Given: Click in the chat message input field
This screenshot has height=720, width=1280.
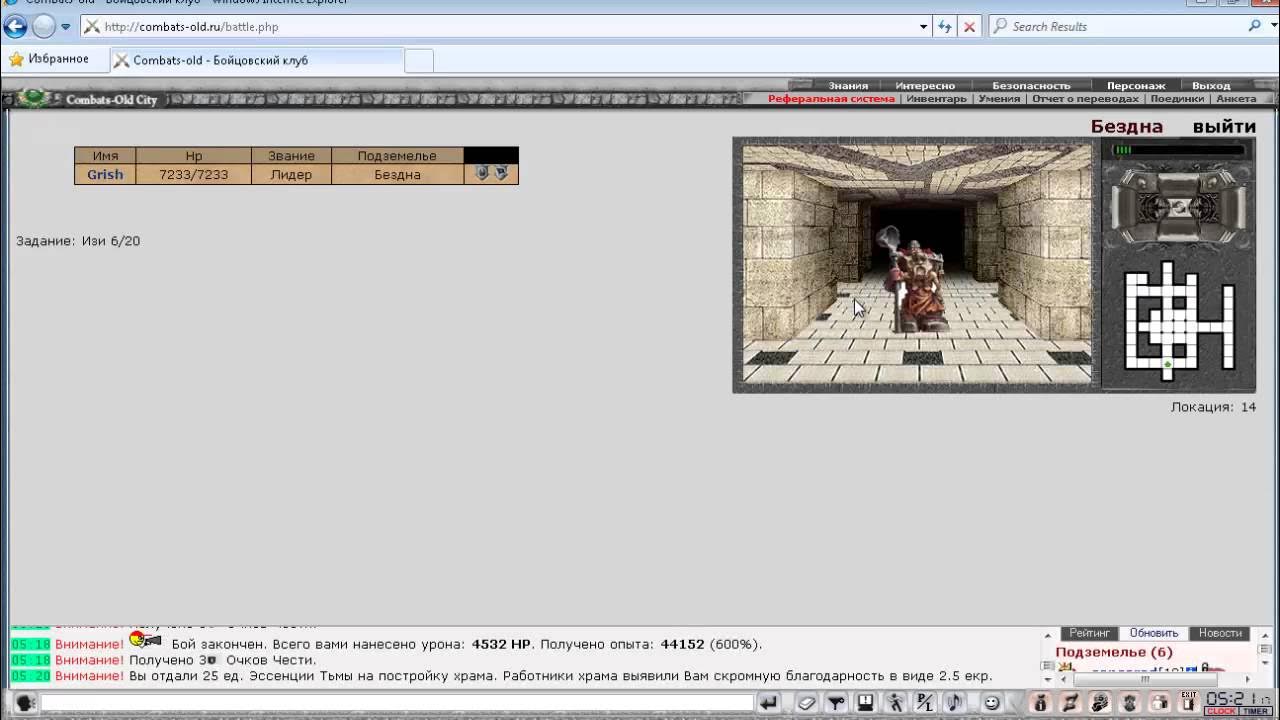Looking at the screenshot, I should [x=397, y=703].
